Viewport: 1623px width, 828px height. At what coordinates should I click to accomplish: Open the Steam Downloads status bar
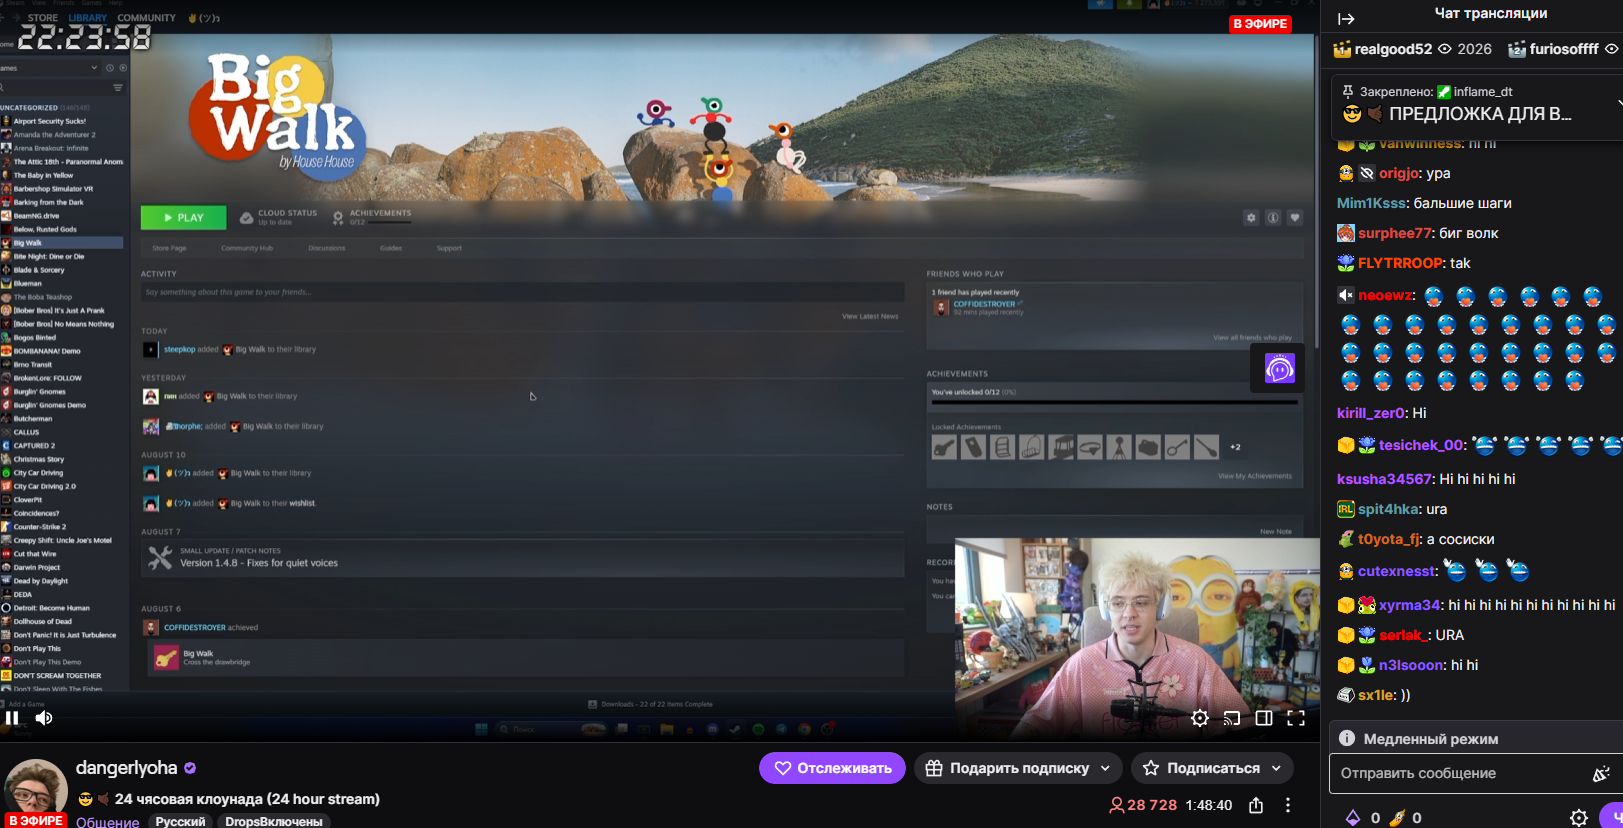[x=650, y=704]
